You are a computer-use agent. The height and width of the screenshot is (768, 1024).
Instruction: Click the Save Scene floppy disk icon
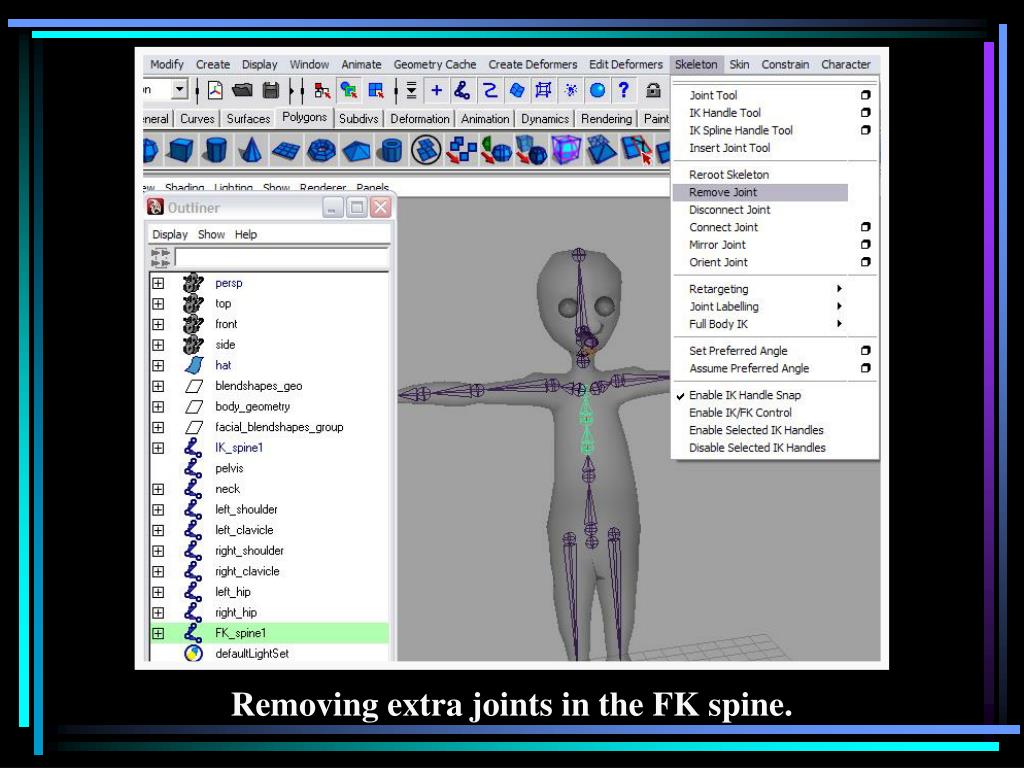tap(270, 90)
